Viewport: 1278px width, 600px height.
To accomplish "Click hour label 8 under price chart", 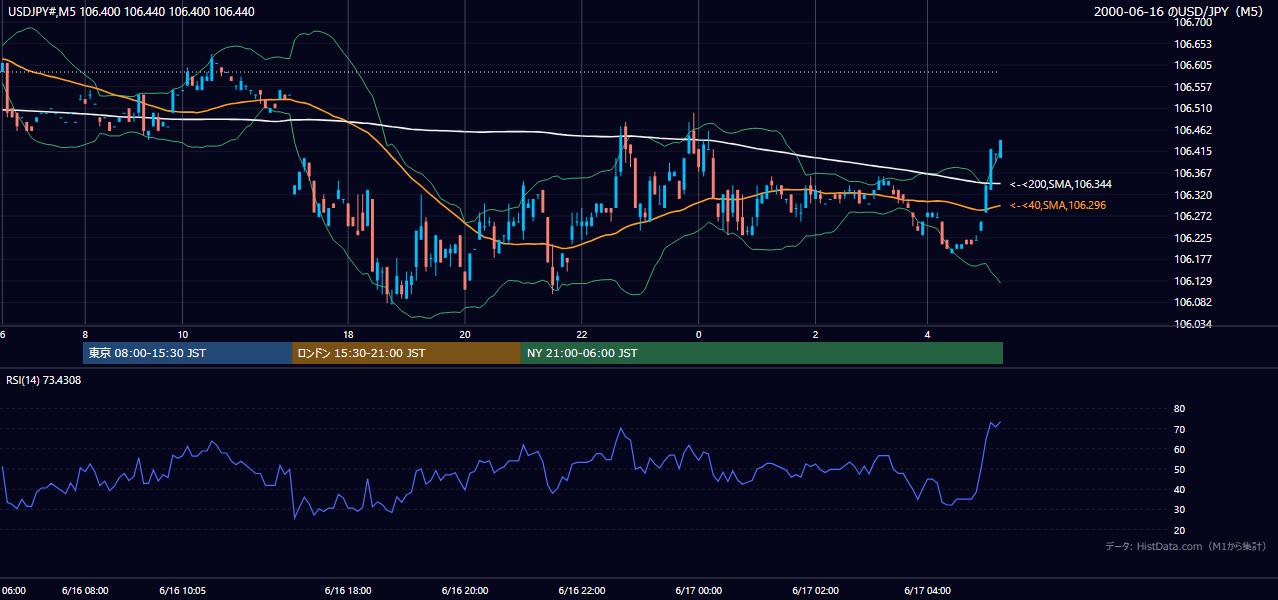I will coord(85,334).
